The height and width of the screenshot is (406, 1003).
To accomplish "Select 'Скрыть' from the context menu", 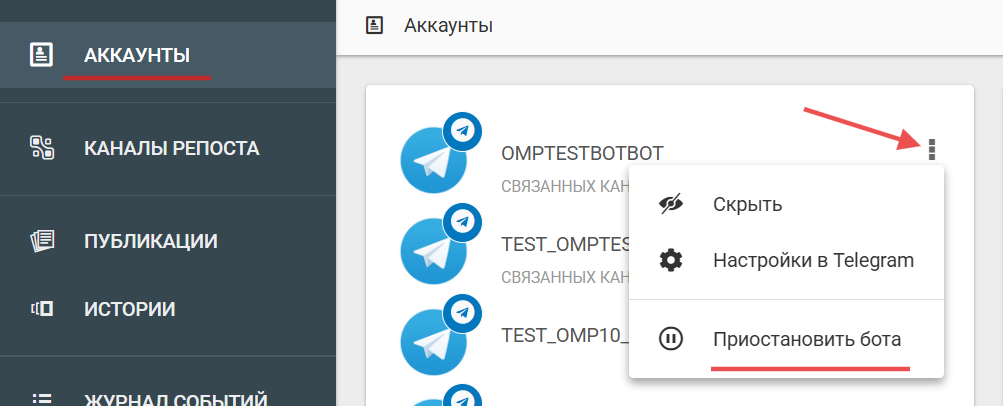I will point(747,204).
